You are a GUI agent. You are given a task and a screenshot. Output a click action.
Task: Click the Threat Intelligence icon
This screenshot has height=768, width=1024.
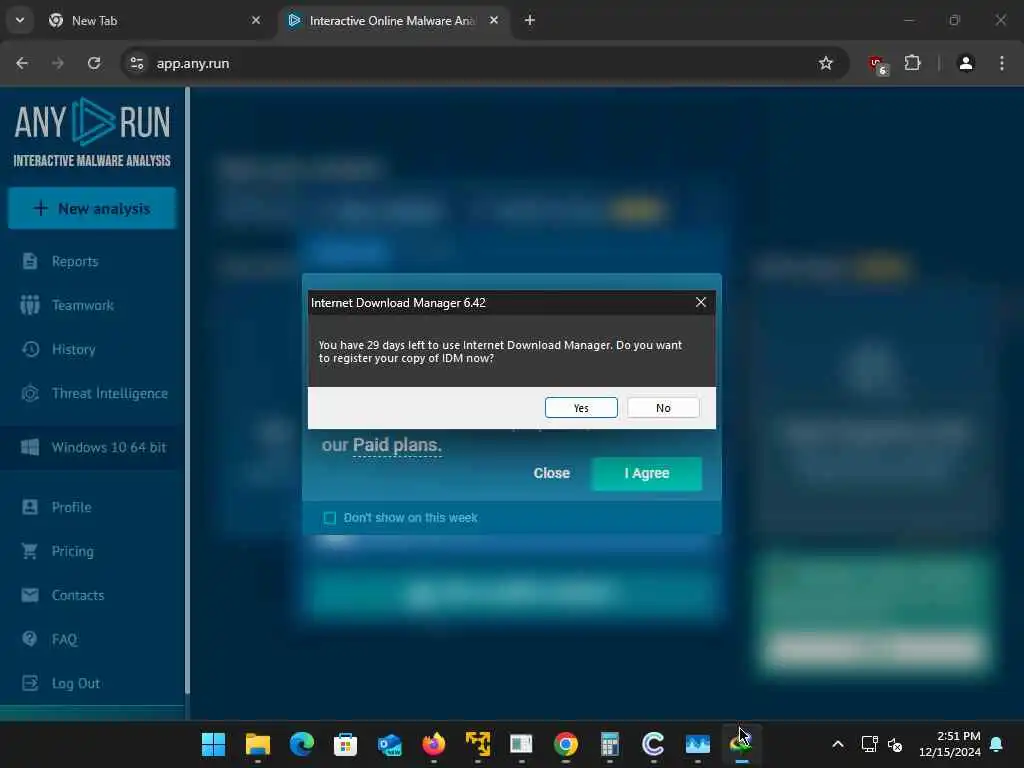point(30,393)
